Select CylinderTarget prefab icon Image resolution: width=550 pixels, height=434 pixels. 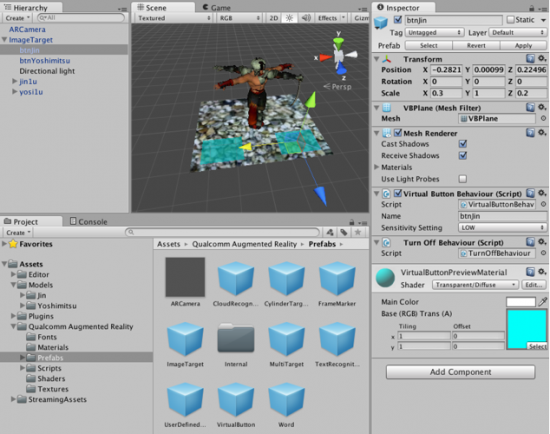(286, 278)
